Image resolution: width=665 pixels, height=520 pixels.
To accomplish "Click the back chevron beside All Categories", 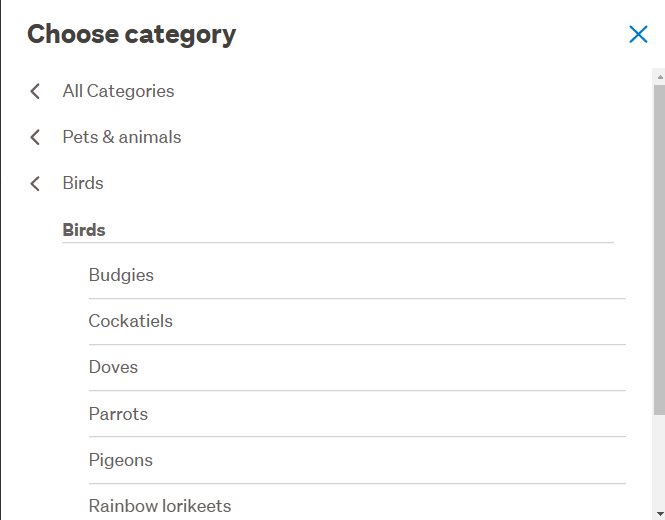I will pyautogui.click(x=35, y=91).
